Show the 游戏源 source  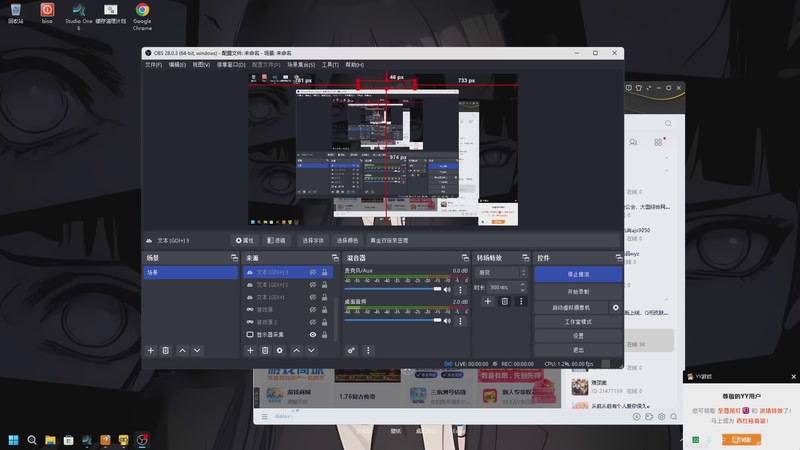[313, 310]
